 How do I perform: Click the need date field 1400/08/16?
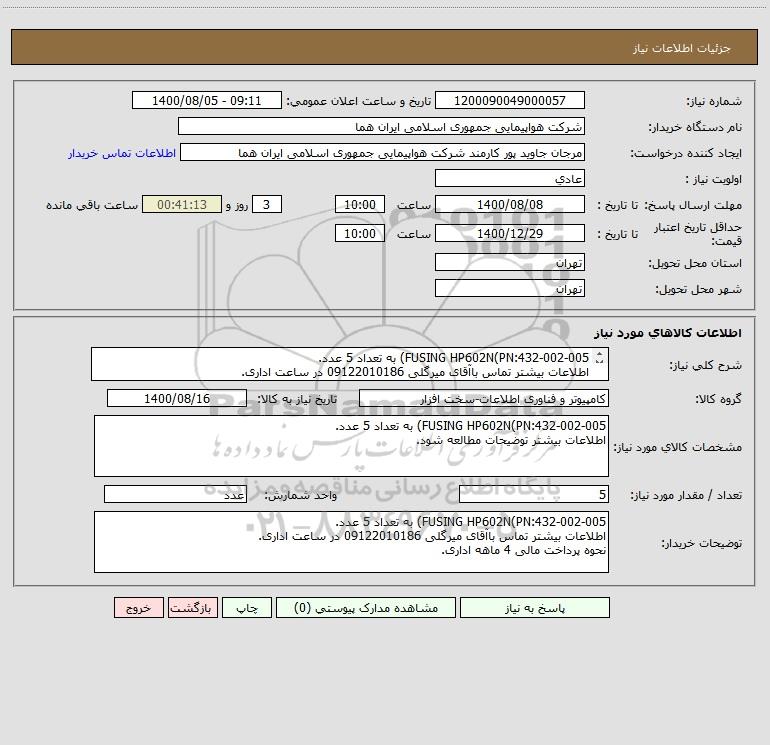tap(177, 398)
